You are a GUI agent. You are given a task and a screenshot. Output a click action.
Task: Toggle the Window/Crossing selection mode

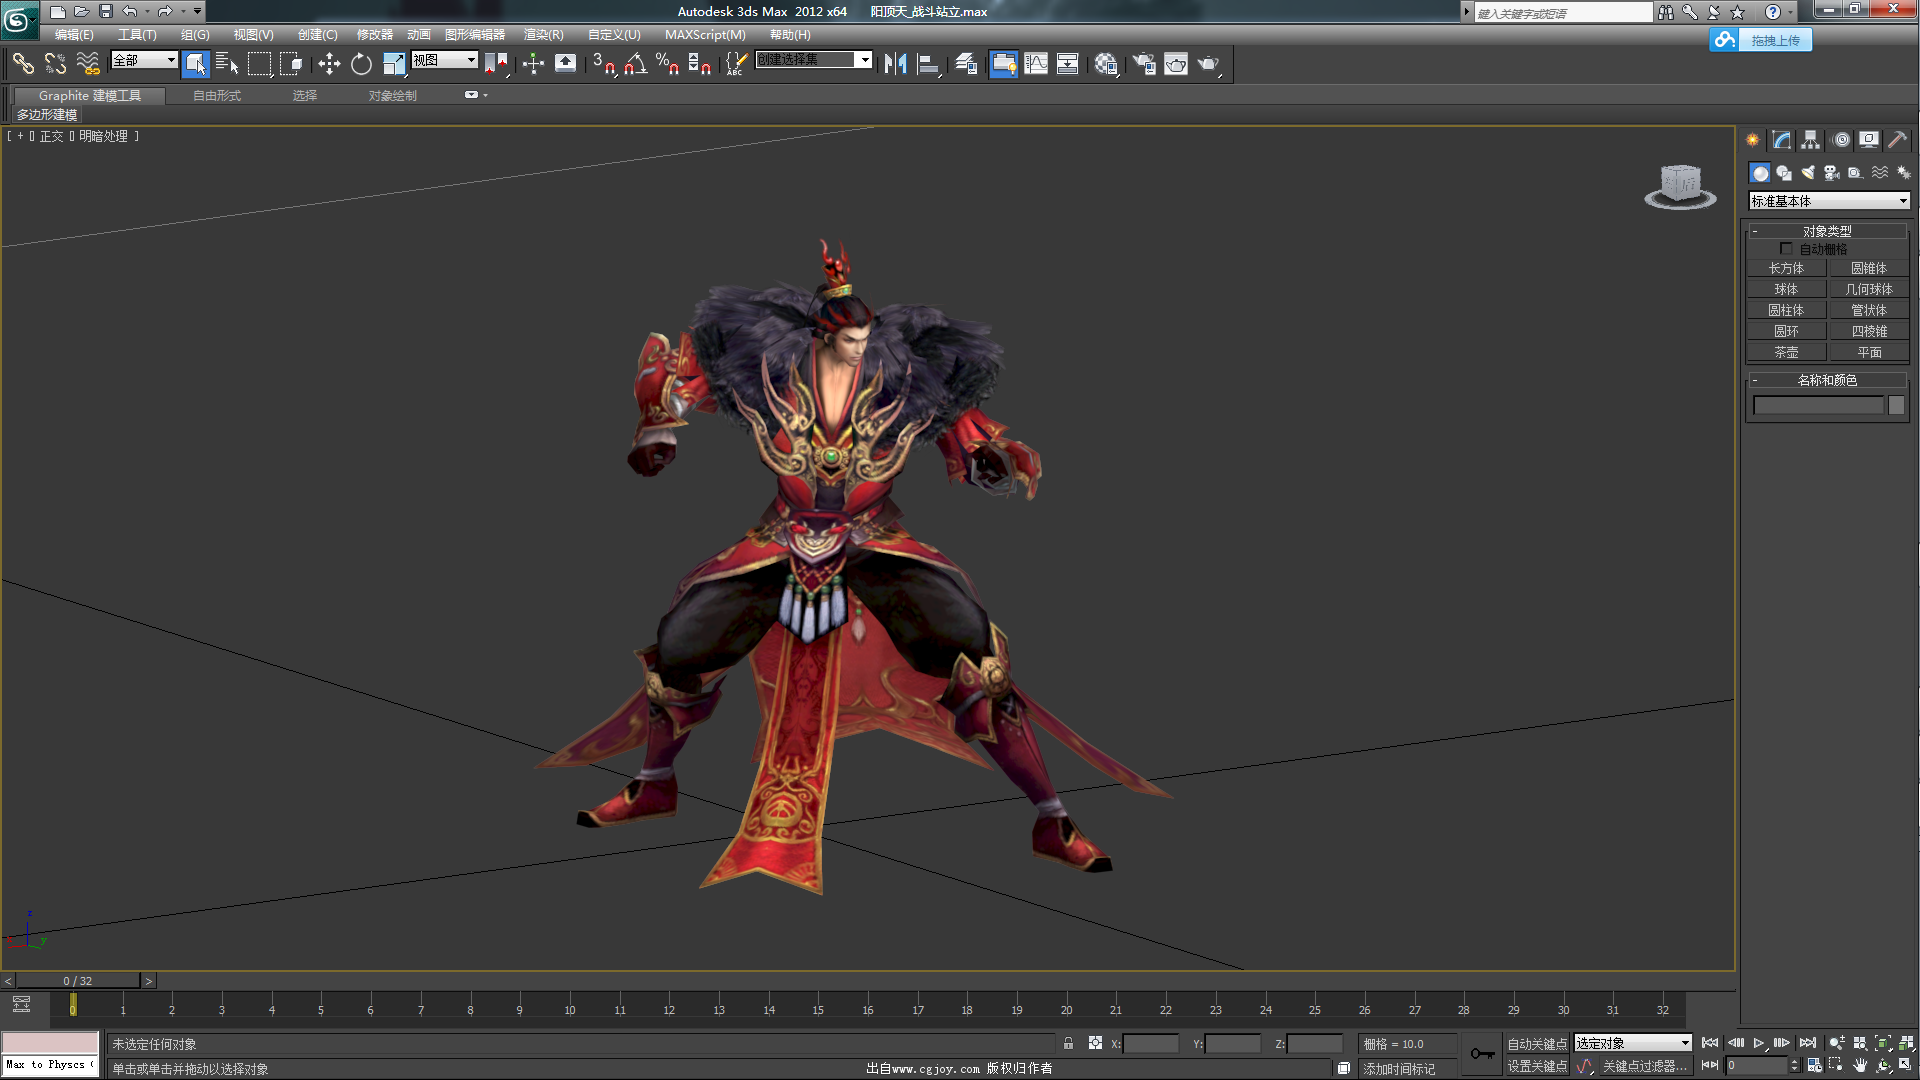point(291,64)
